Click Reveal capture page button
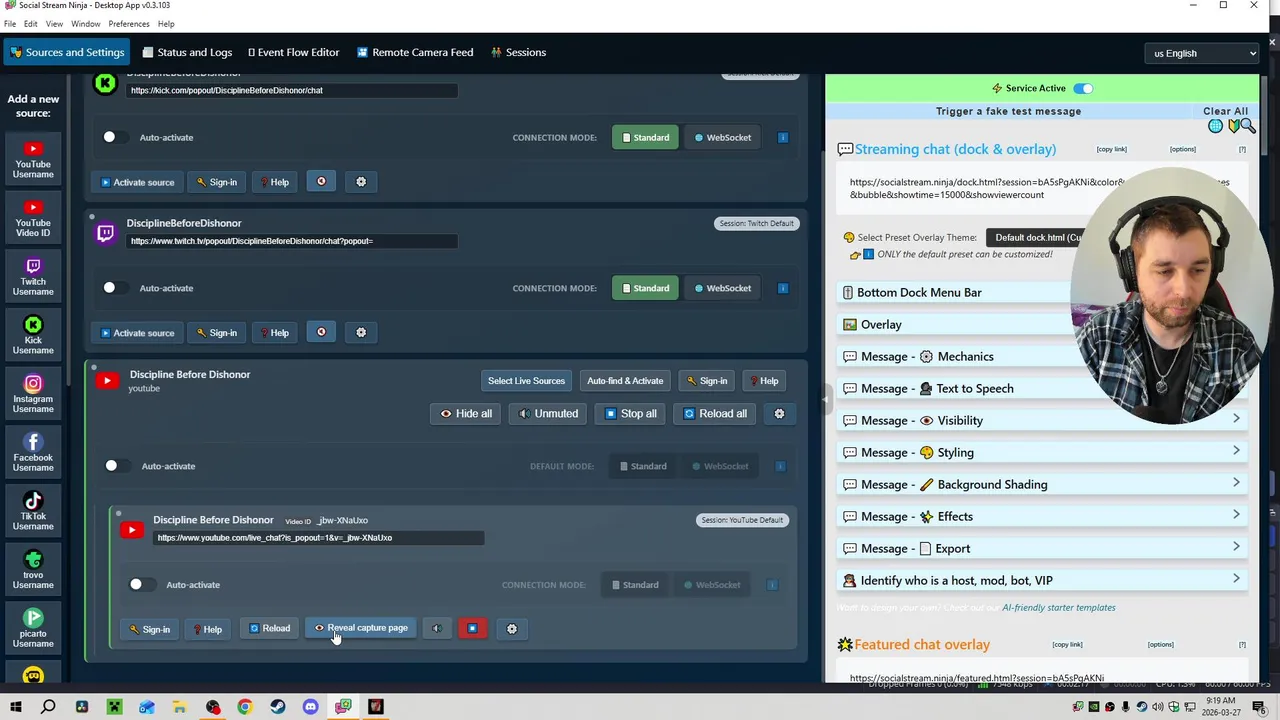The width and height of the screenshot is (1280, 720). pos(362,629)
